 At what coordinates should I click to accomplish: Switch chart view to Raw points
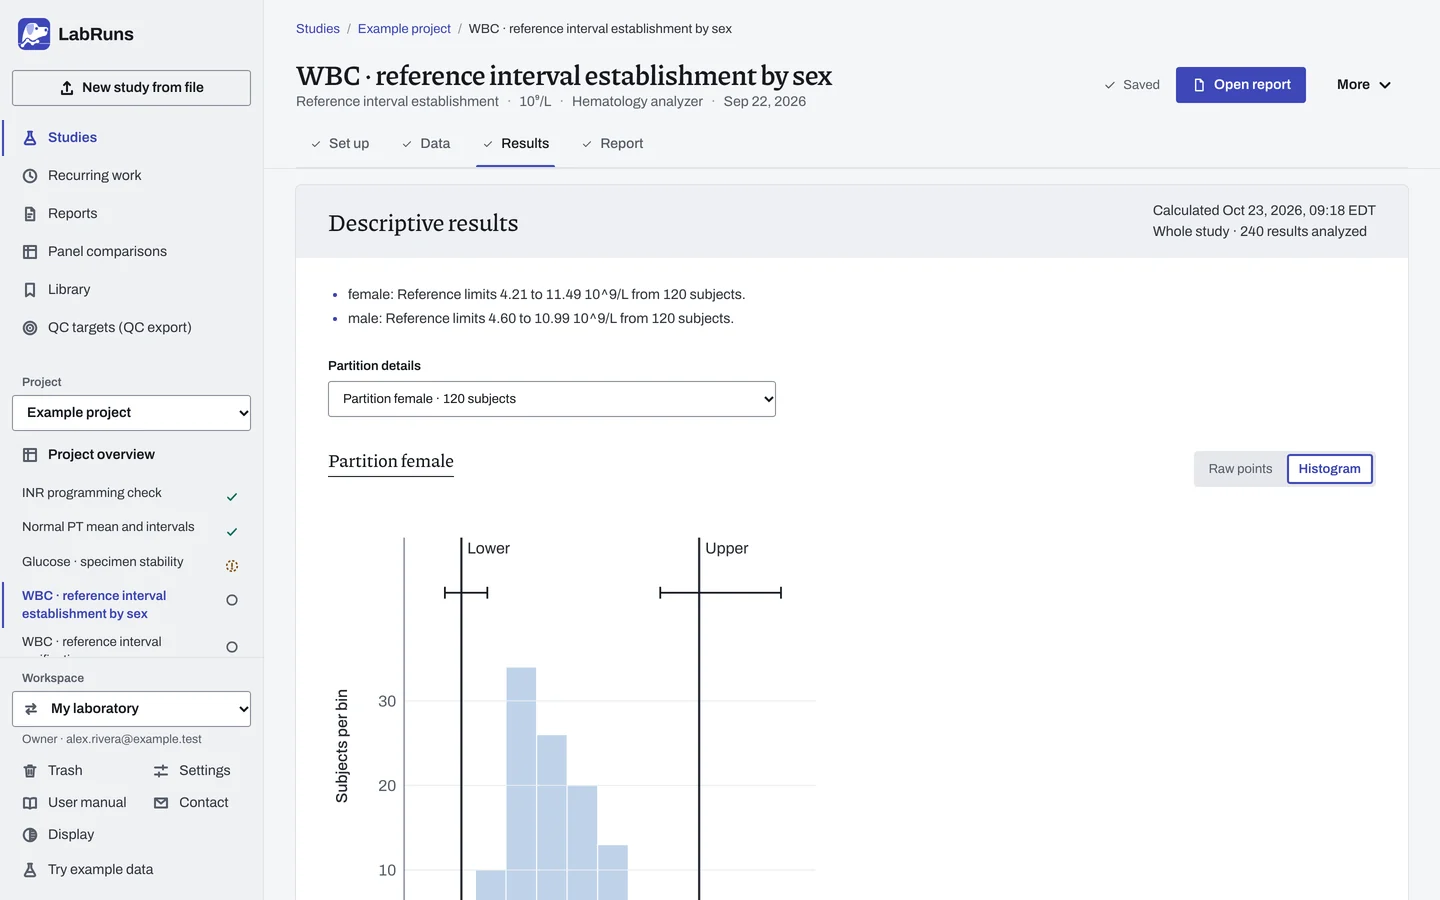1240,469
